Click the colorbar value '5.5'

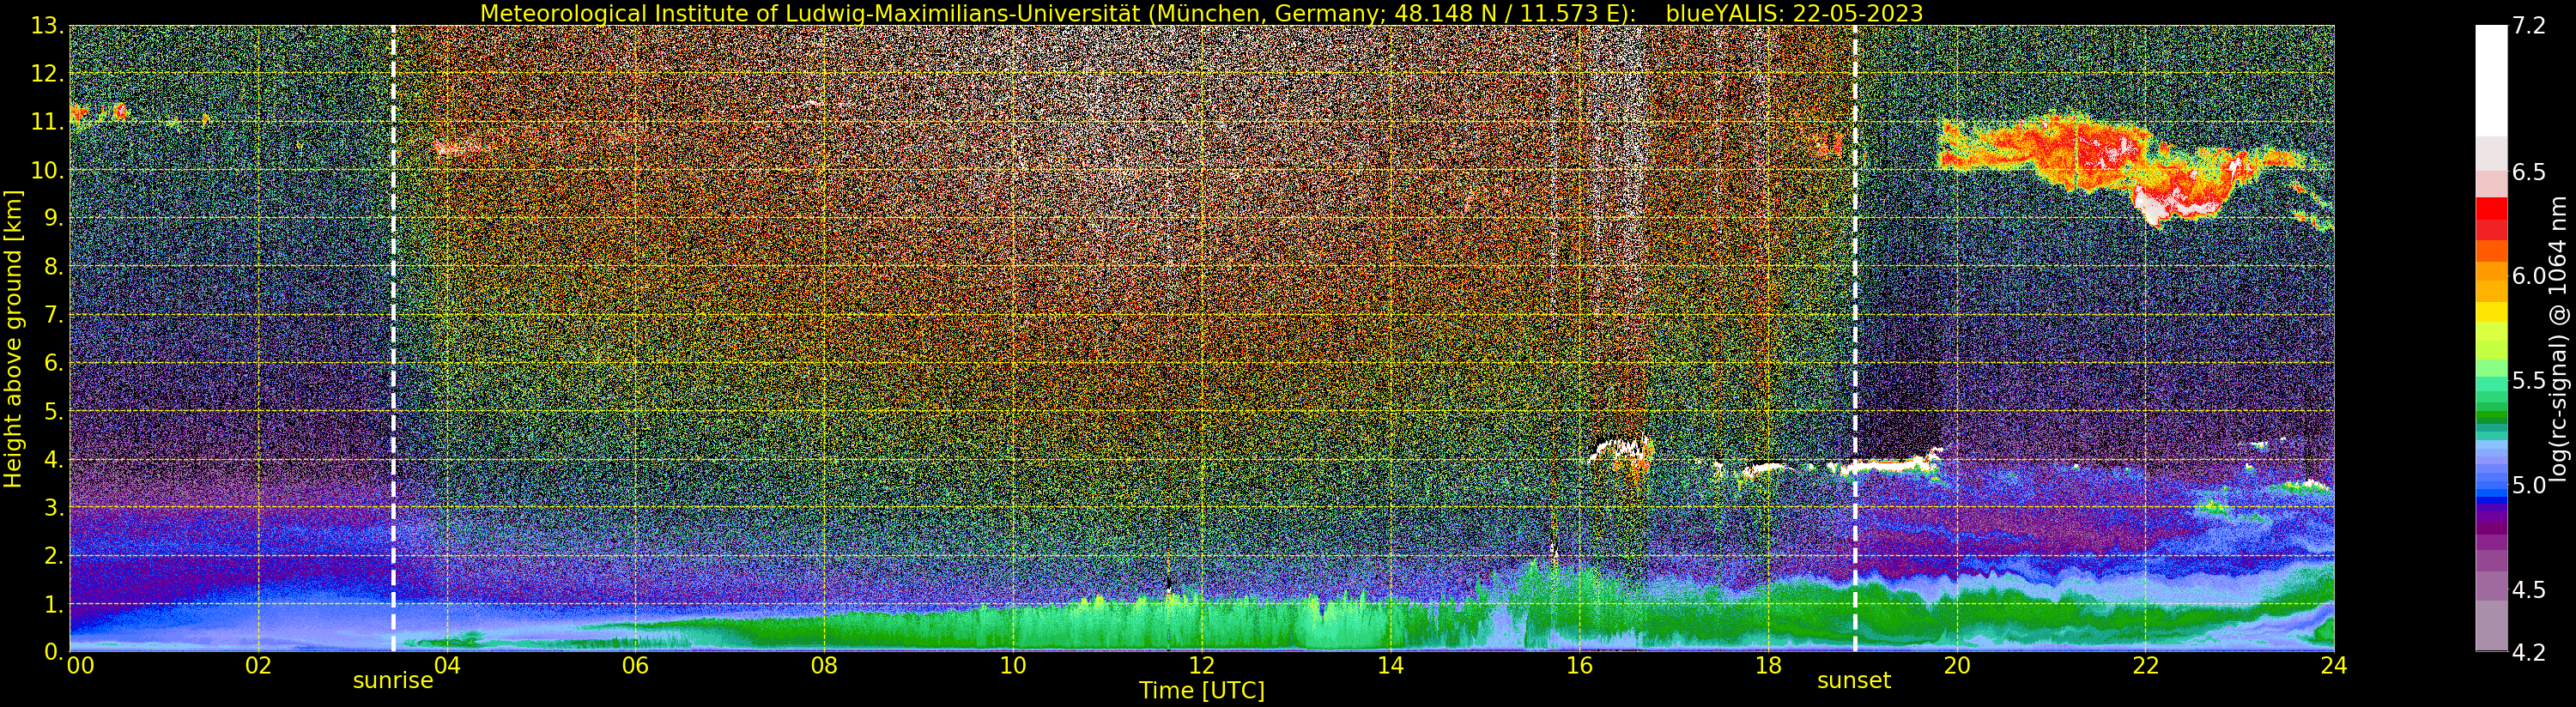pos(2529,381)
